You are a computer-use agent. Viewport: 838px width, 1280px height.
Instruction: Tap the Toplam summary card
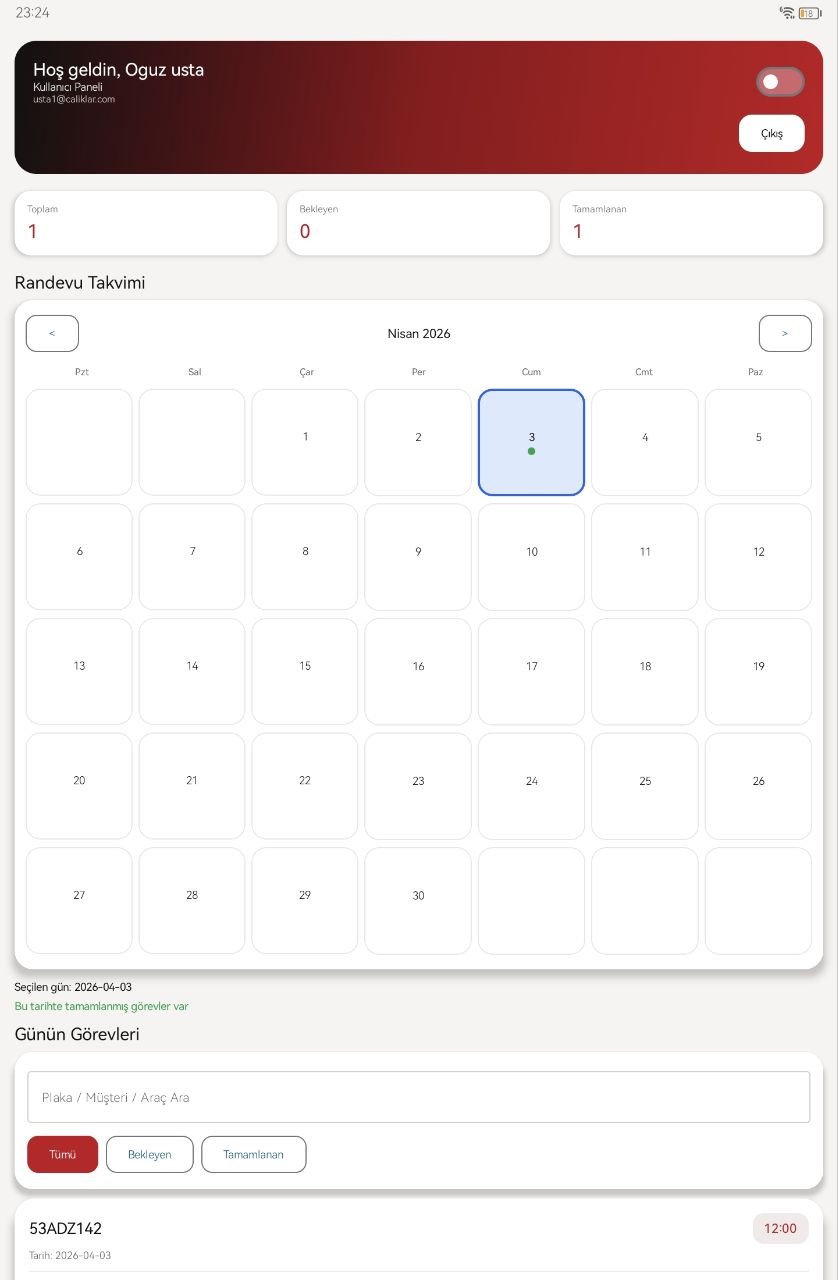(x=146, y=223)
